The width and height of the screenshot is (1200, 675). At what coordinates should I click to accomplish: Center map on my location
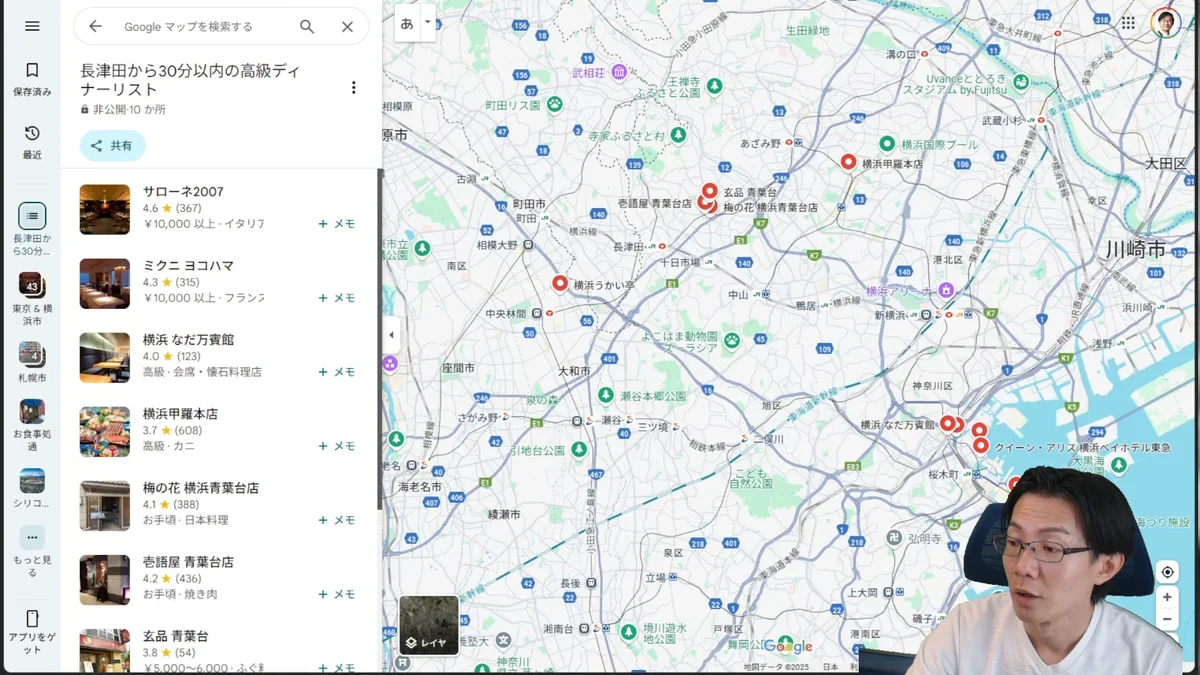(1167, 572)
